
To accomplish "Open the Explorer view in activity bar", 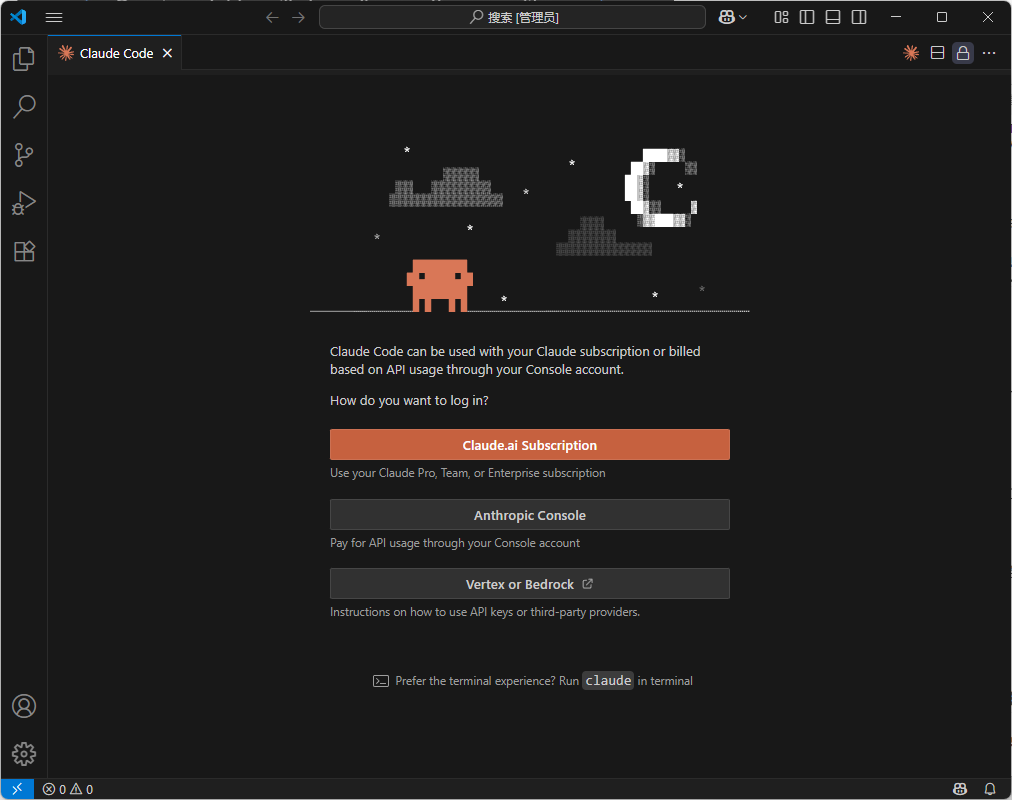I will point(24,59).
